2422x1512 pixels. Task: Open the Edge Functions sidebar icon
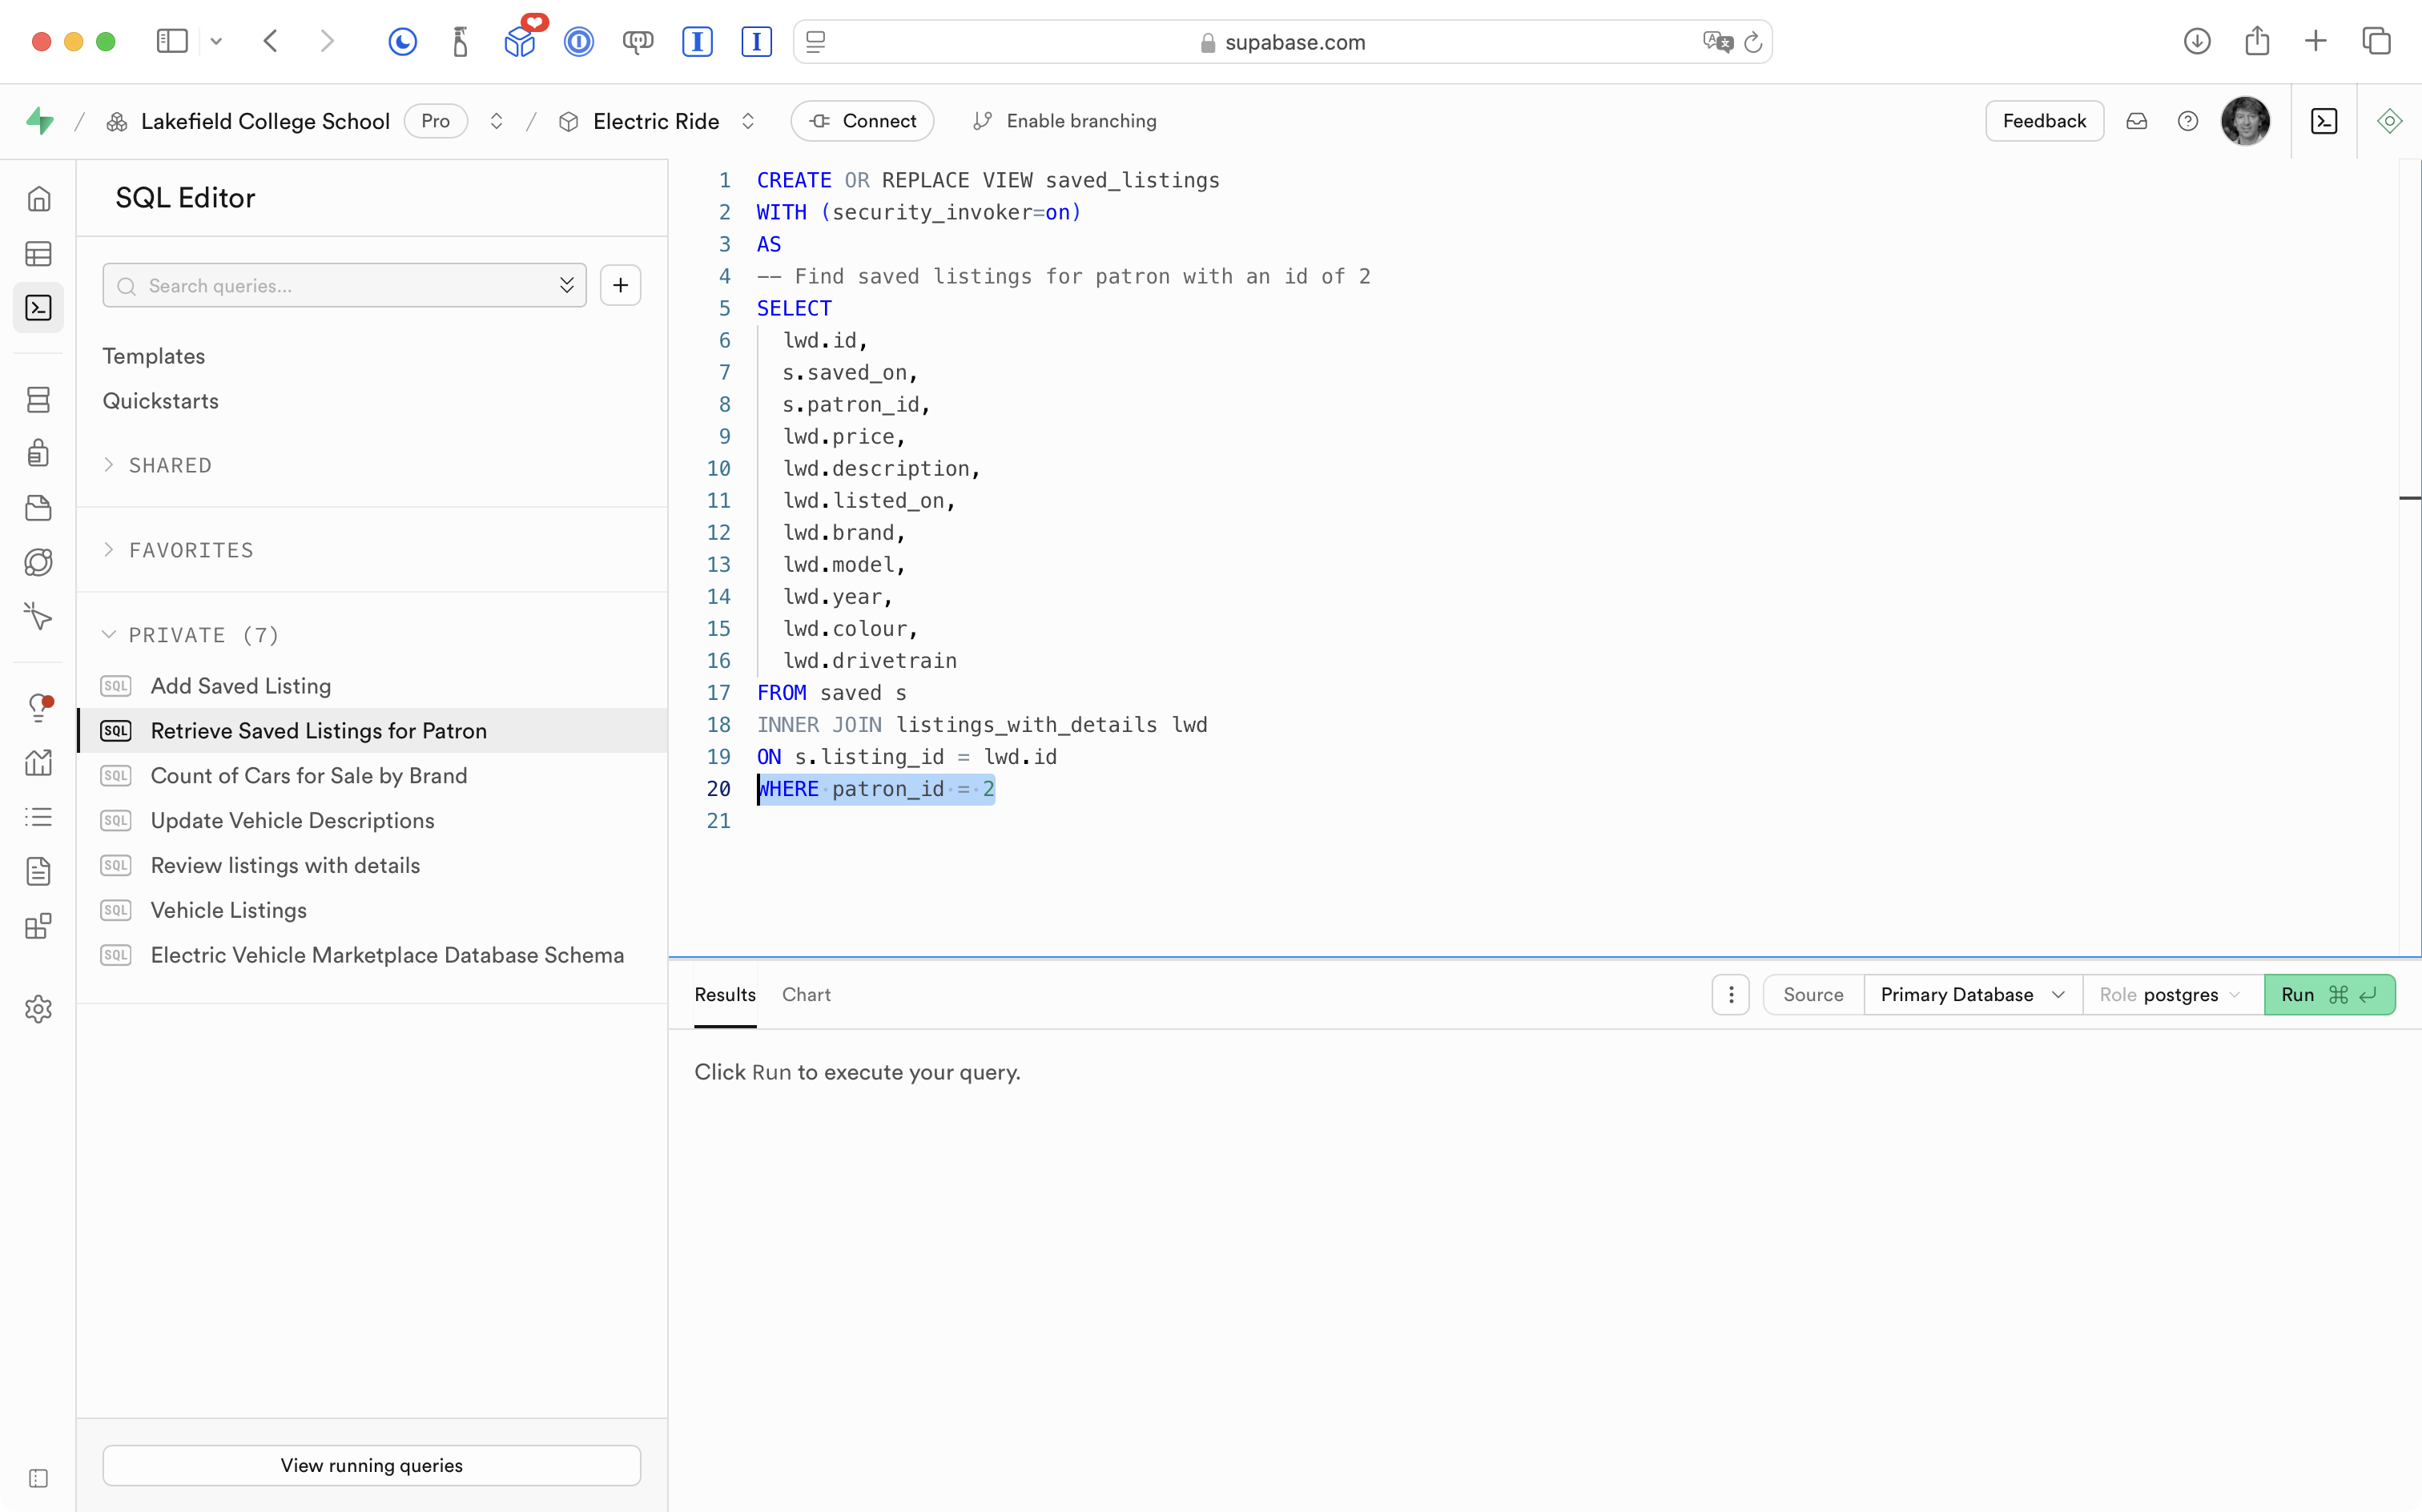point(38,562)
